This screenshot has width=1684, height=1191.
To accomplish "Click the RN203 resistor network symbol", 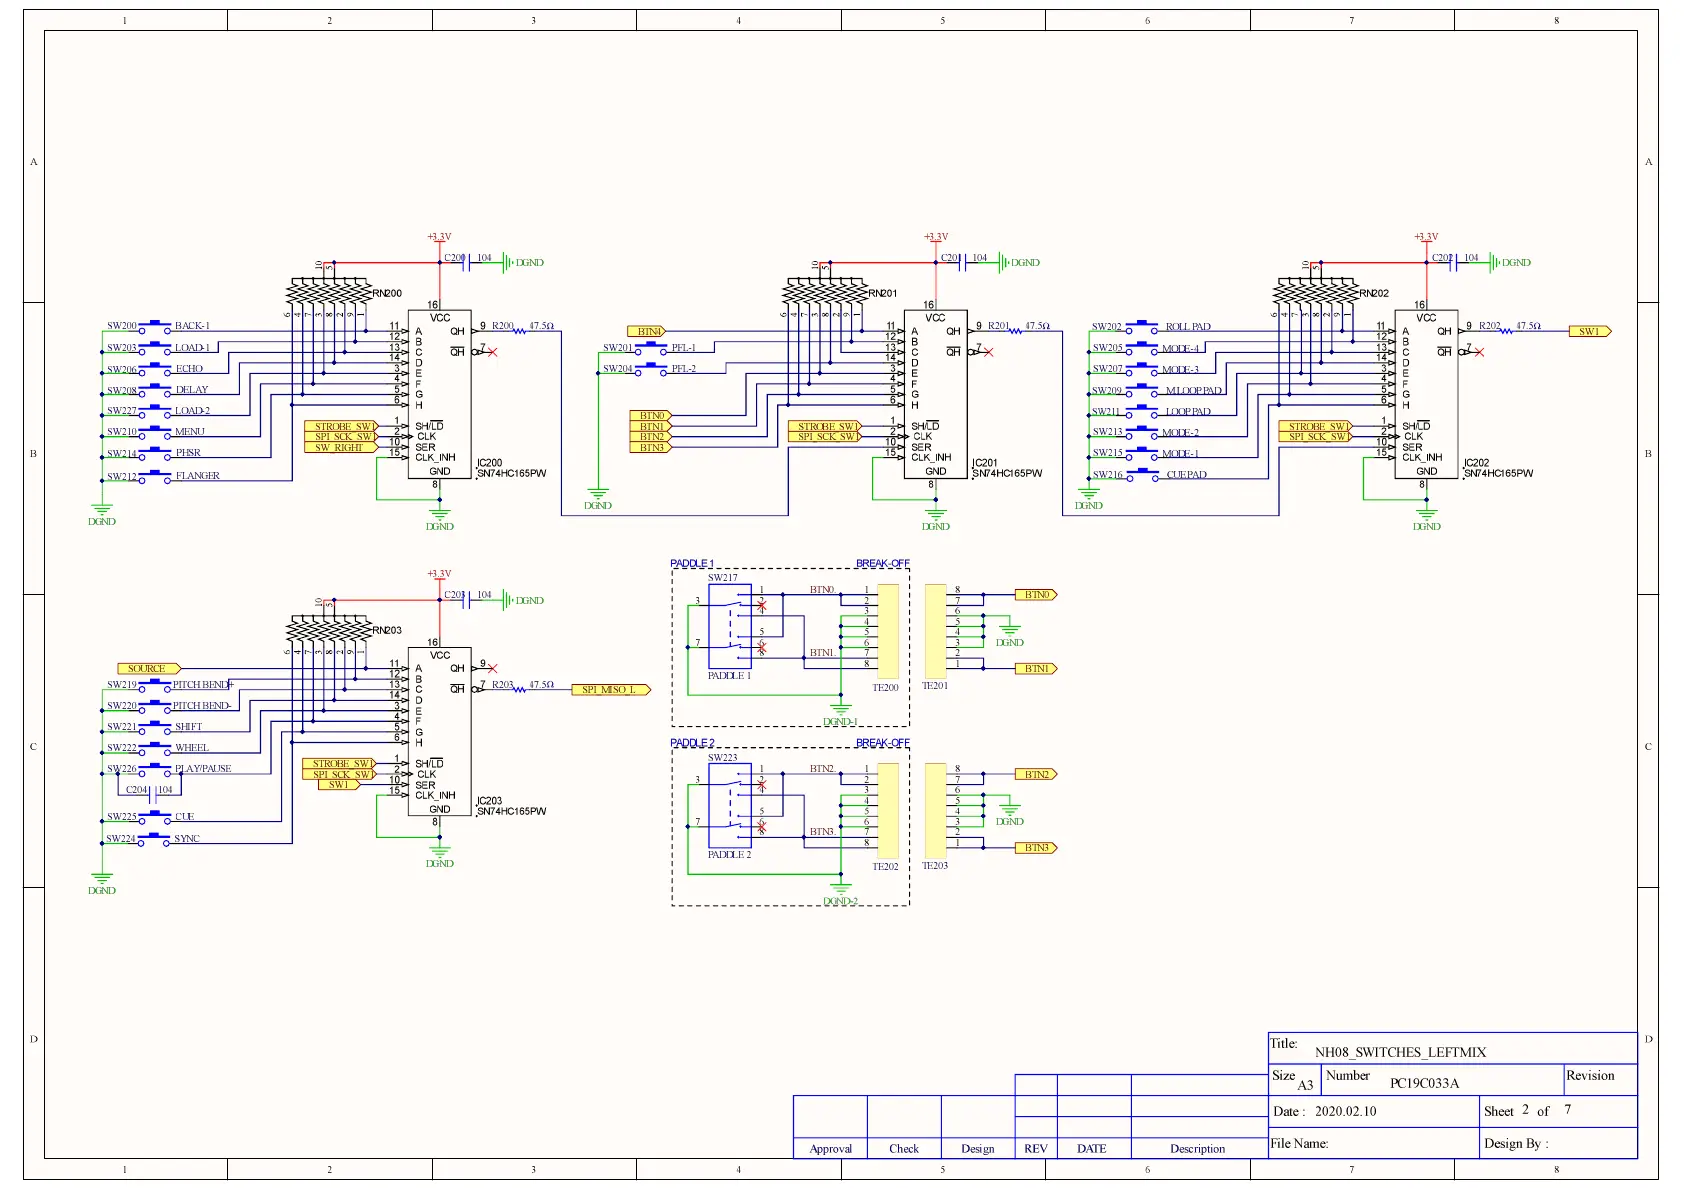I will (x=329, y=630).
